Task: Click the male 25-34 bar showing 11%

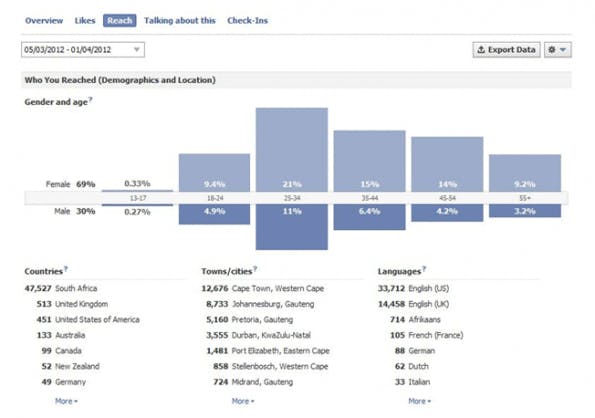Action: click(x=292, y=227)
